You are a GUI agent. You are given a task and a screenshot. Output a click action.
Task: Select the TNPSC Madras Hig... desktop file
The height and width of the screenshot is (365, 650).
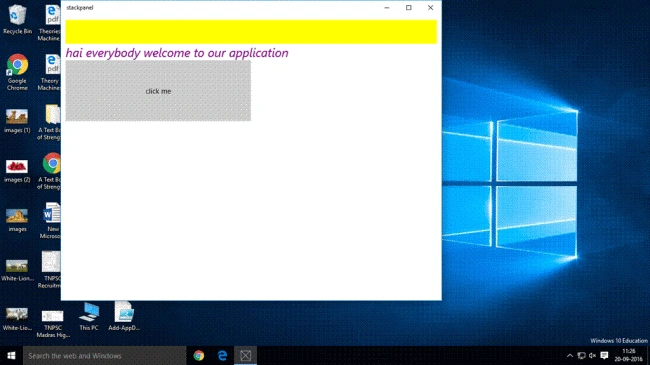coord(53,324)
